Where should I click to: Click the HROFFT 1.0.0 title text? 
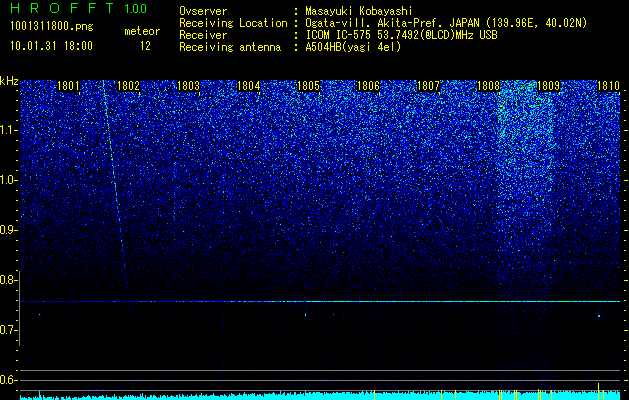click(x=79, y=8)
